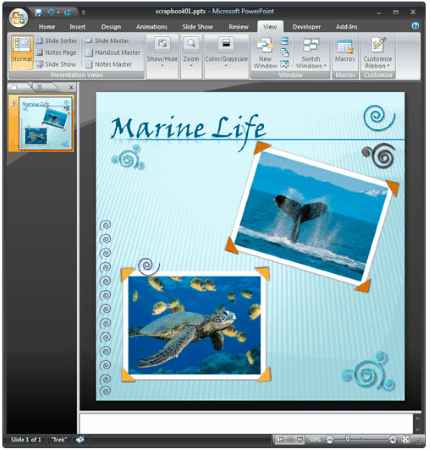
Task: Open the Undo history dropdown arrow
Action: coord(58,13)
